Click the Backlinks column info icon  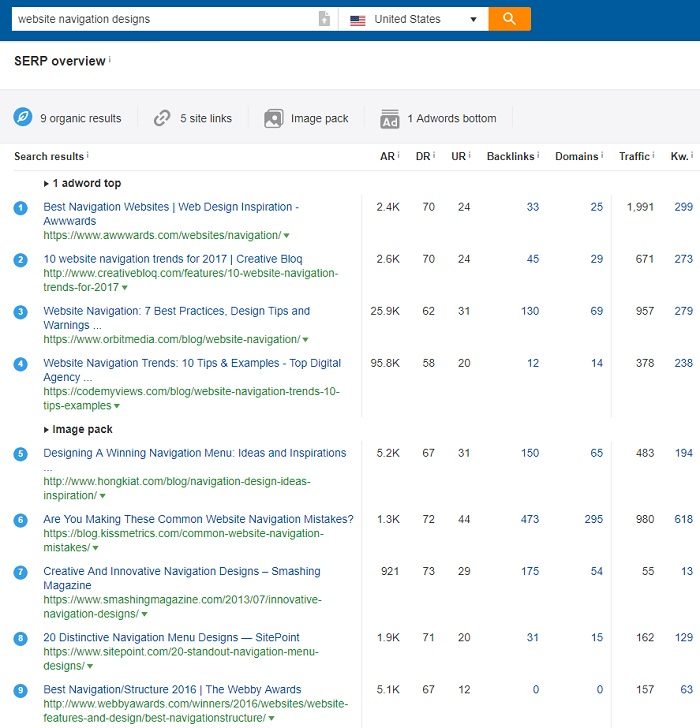538,155
